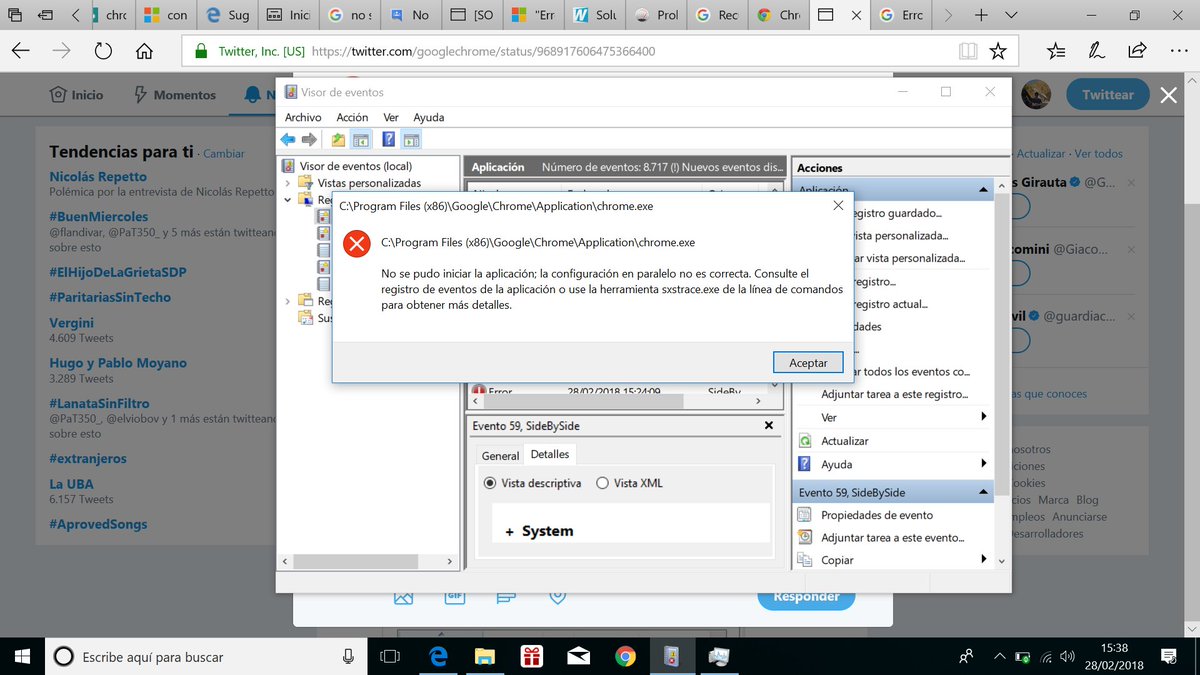Click the Cortana microphone icon
This screenshot has width=1200, height=675.
click(348, 656)
